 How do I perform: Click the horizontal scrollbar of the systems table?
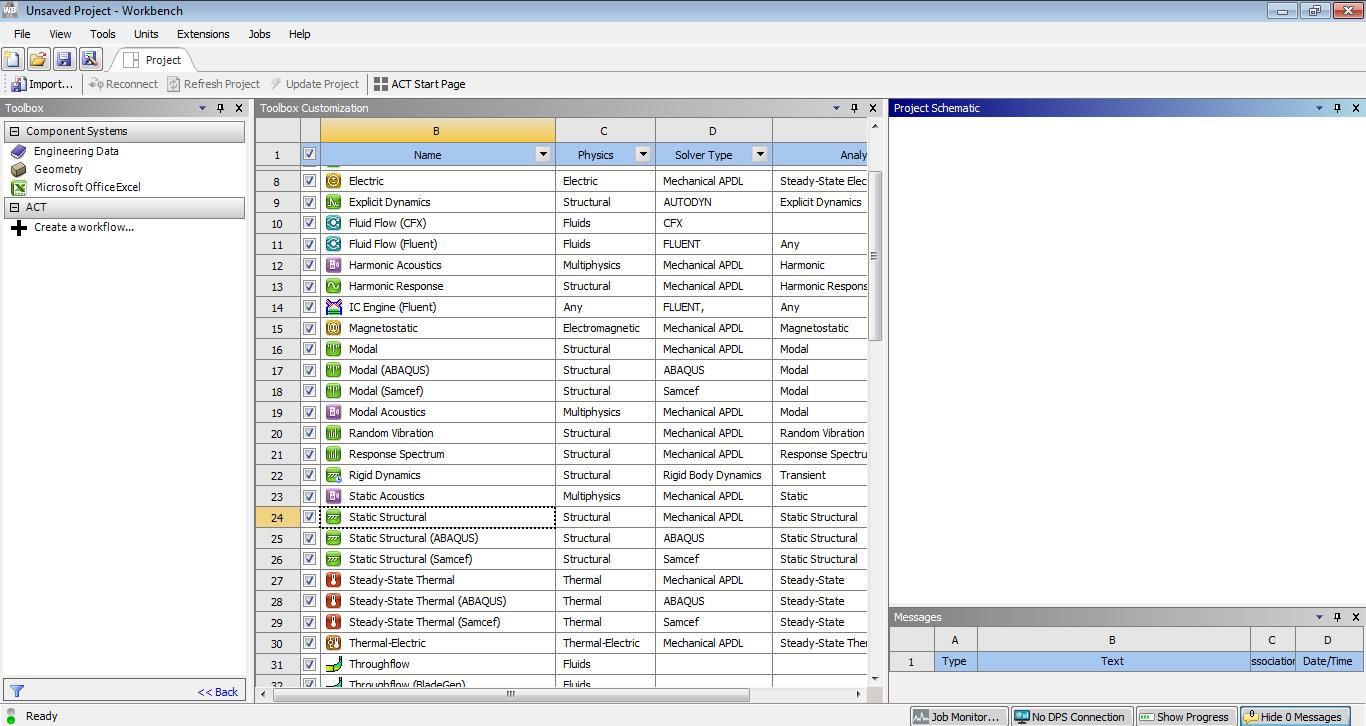click(510, 694)
